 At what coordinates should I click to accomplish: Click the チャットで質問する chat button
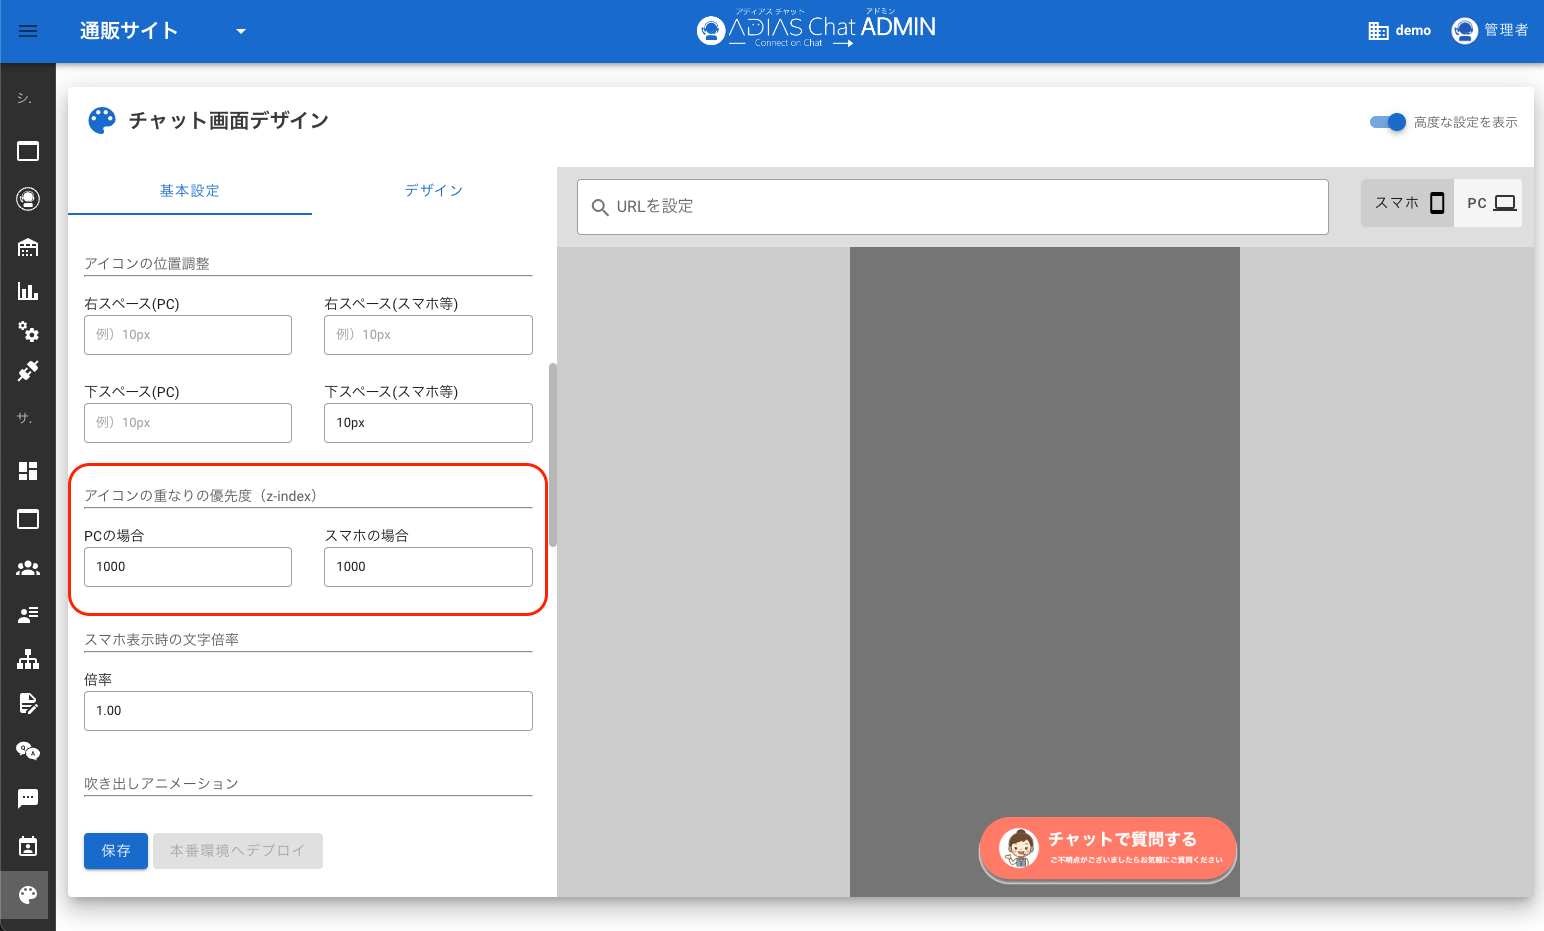[1108, 849]
